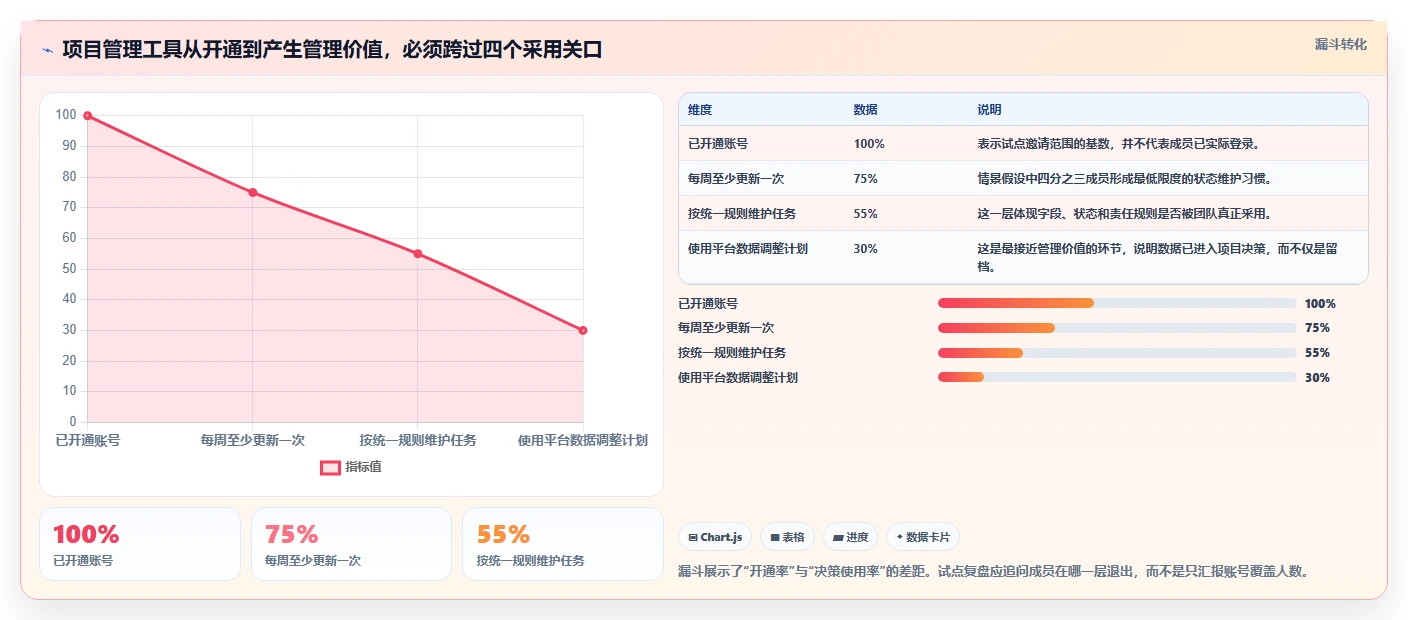
Task: Click the chart data point at value 30
Action: [x=583, y=330]
